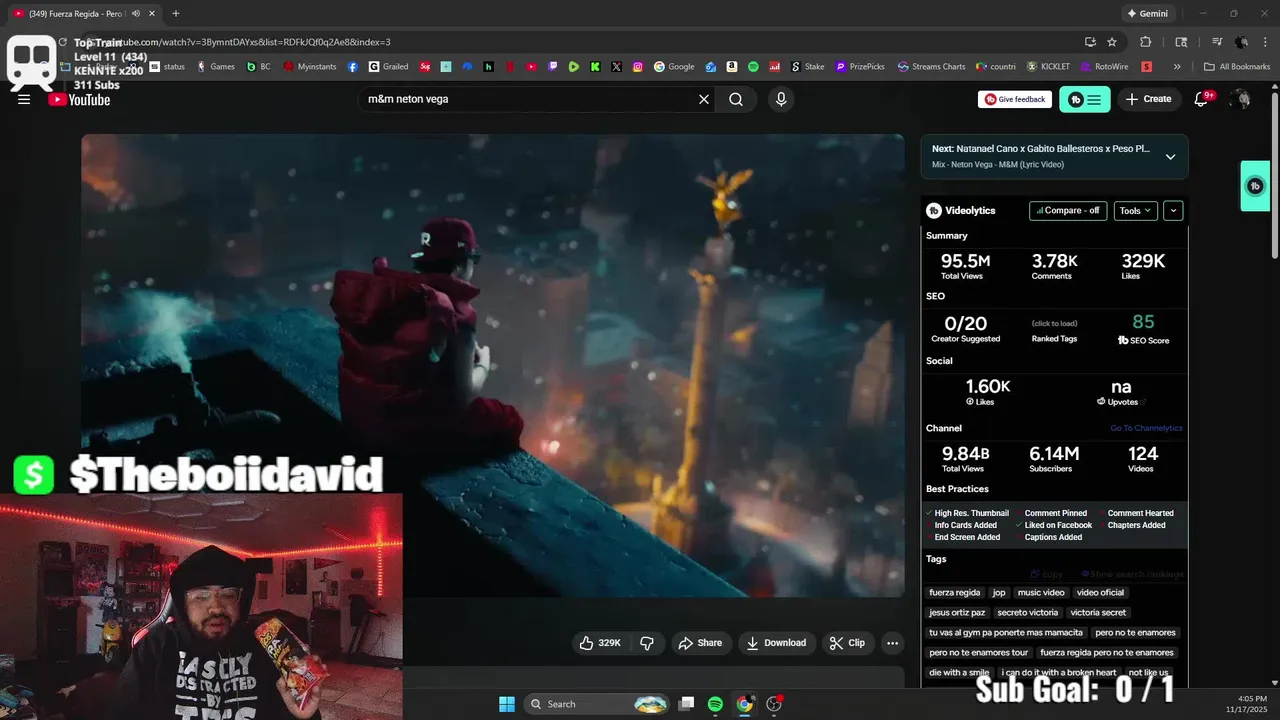Like the video showing 329K
Image resolution: width=1280 pixels, height=720 pixels.
(x=599, y=643)
